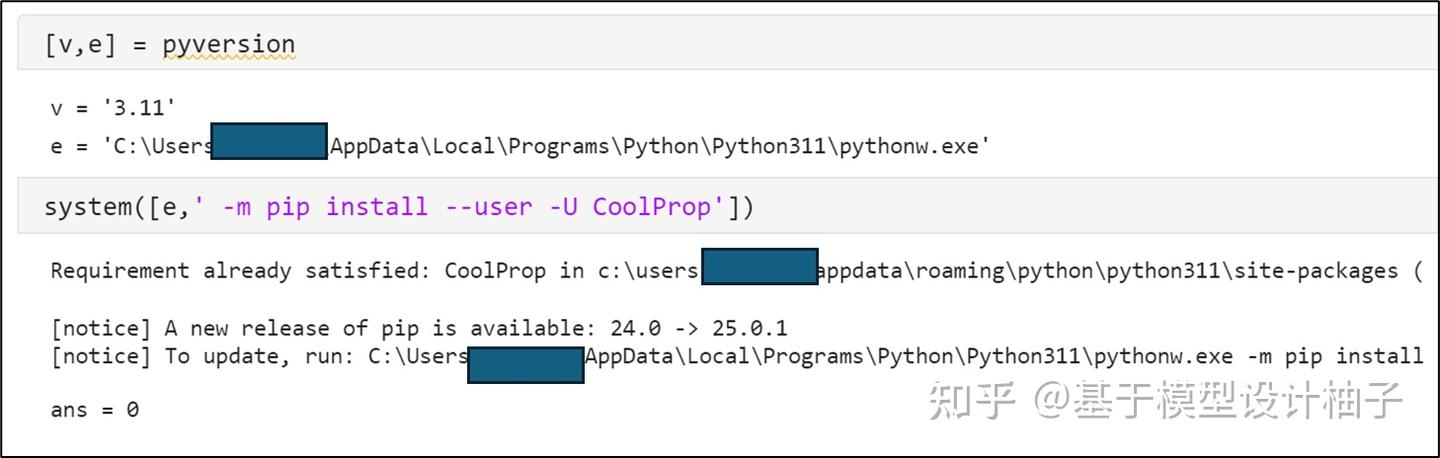The width and height of the screenshot is (1440, 458).
Task: Click the system command code line
Action: pos(398,207)
